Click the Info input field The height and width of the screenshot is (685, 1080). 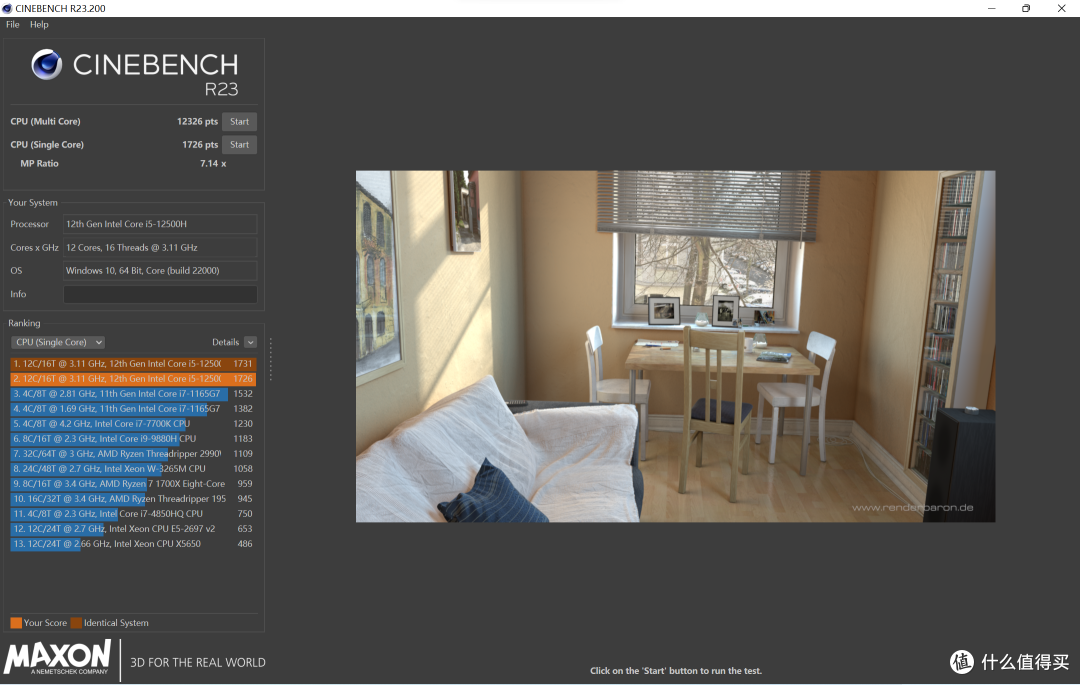(x=160, y=294)
